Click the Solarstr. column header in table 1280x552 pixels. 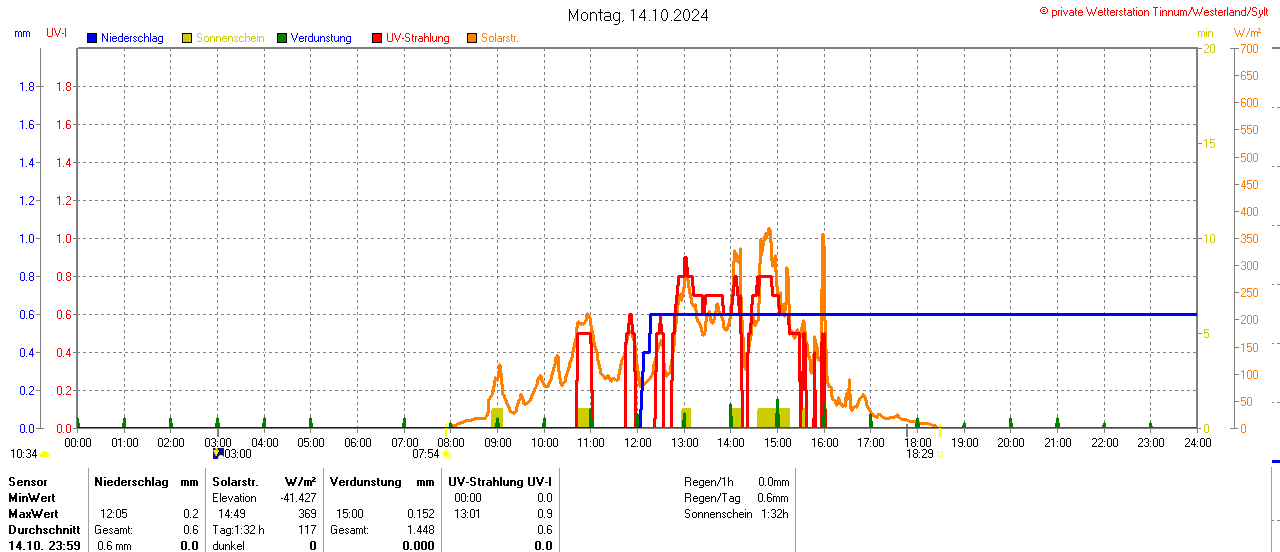coord(236,482)
